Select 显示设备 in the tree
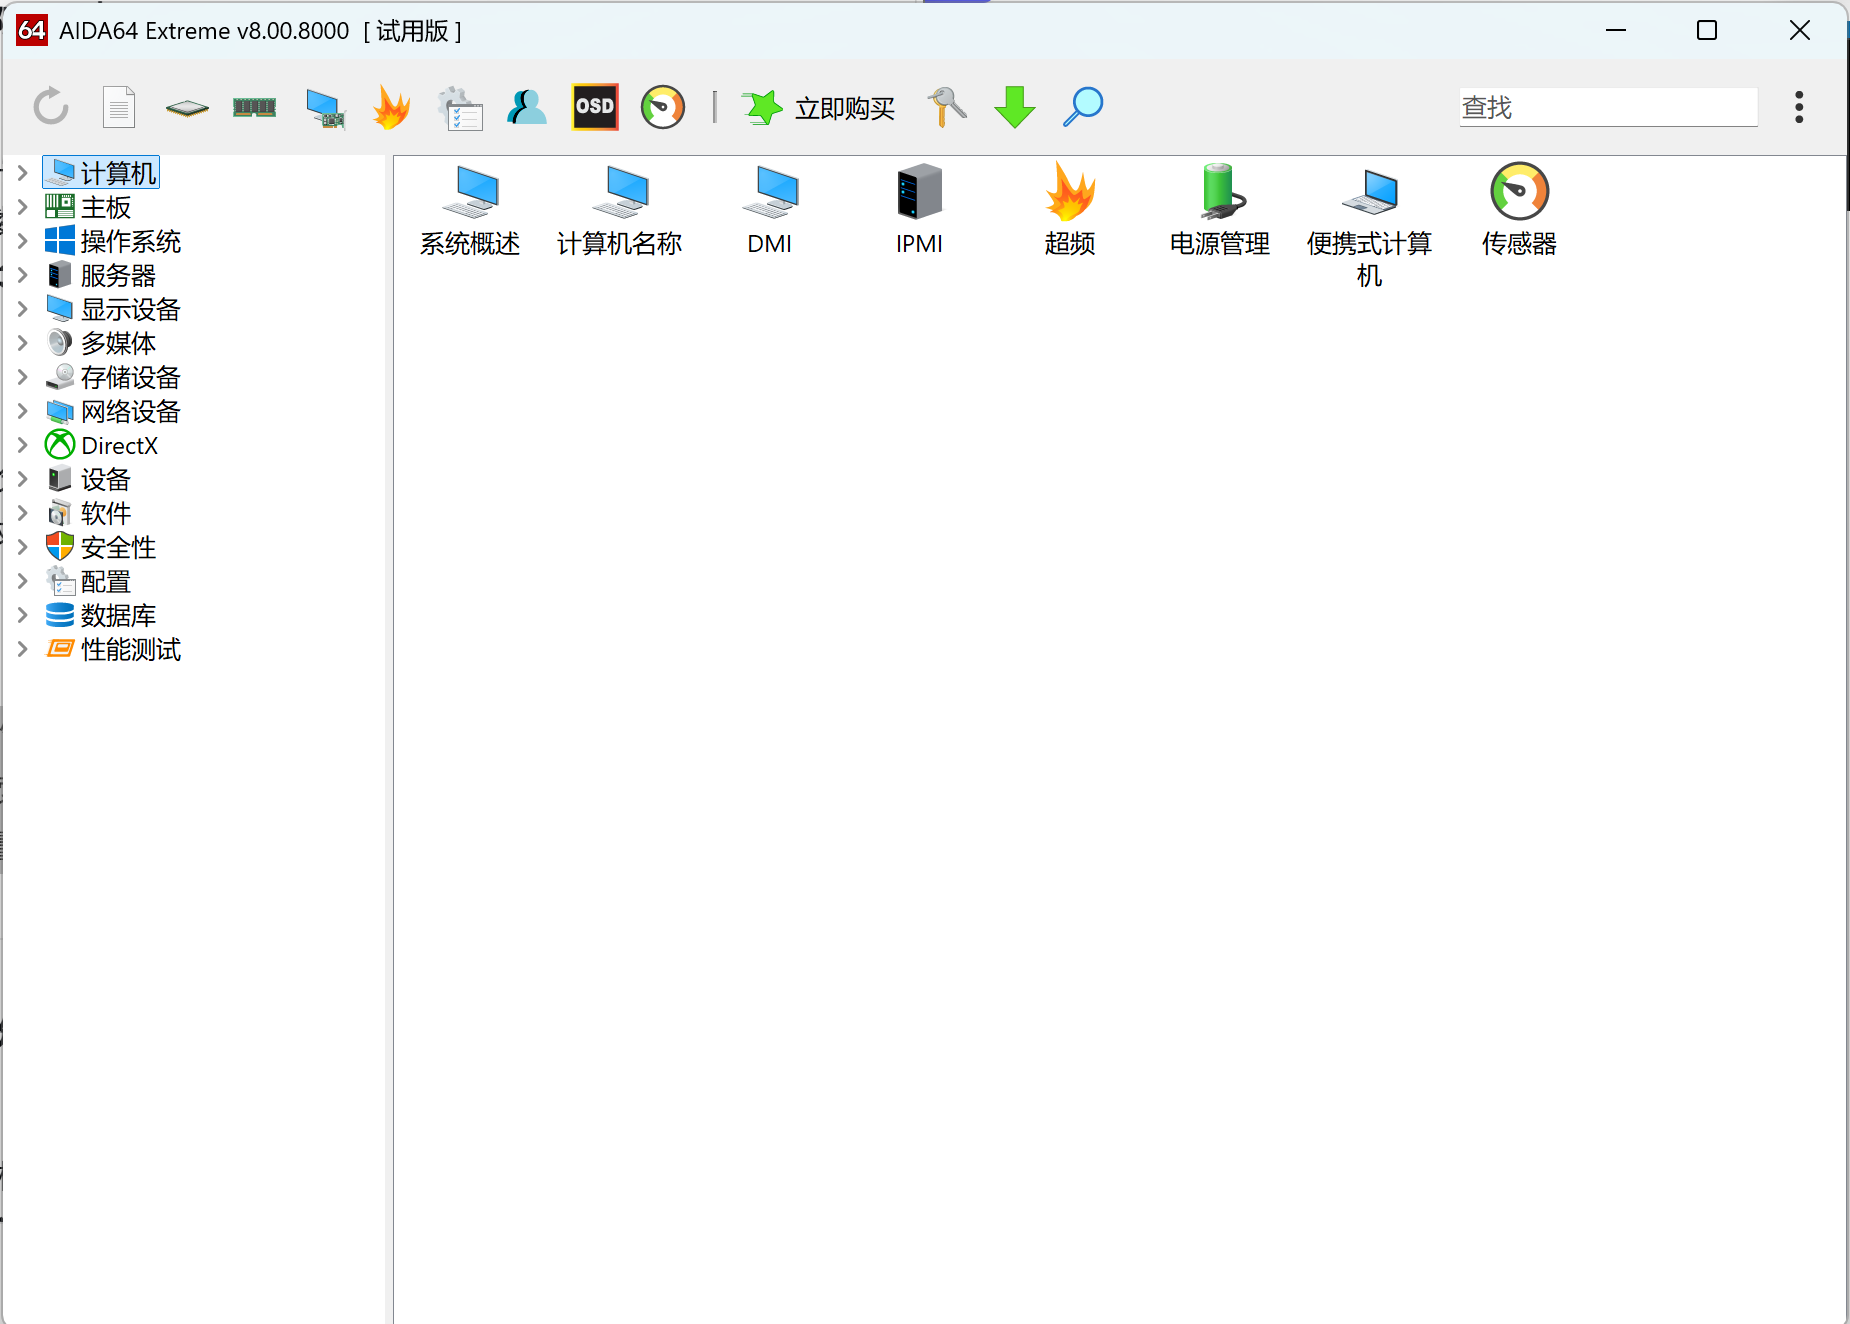This screenshot has width=1850, height=1324. 114,309
